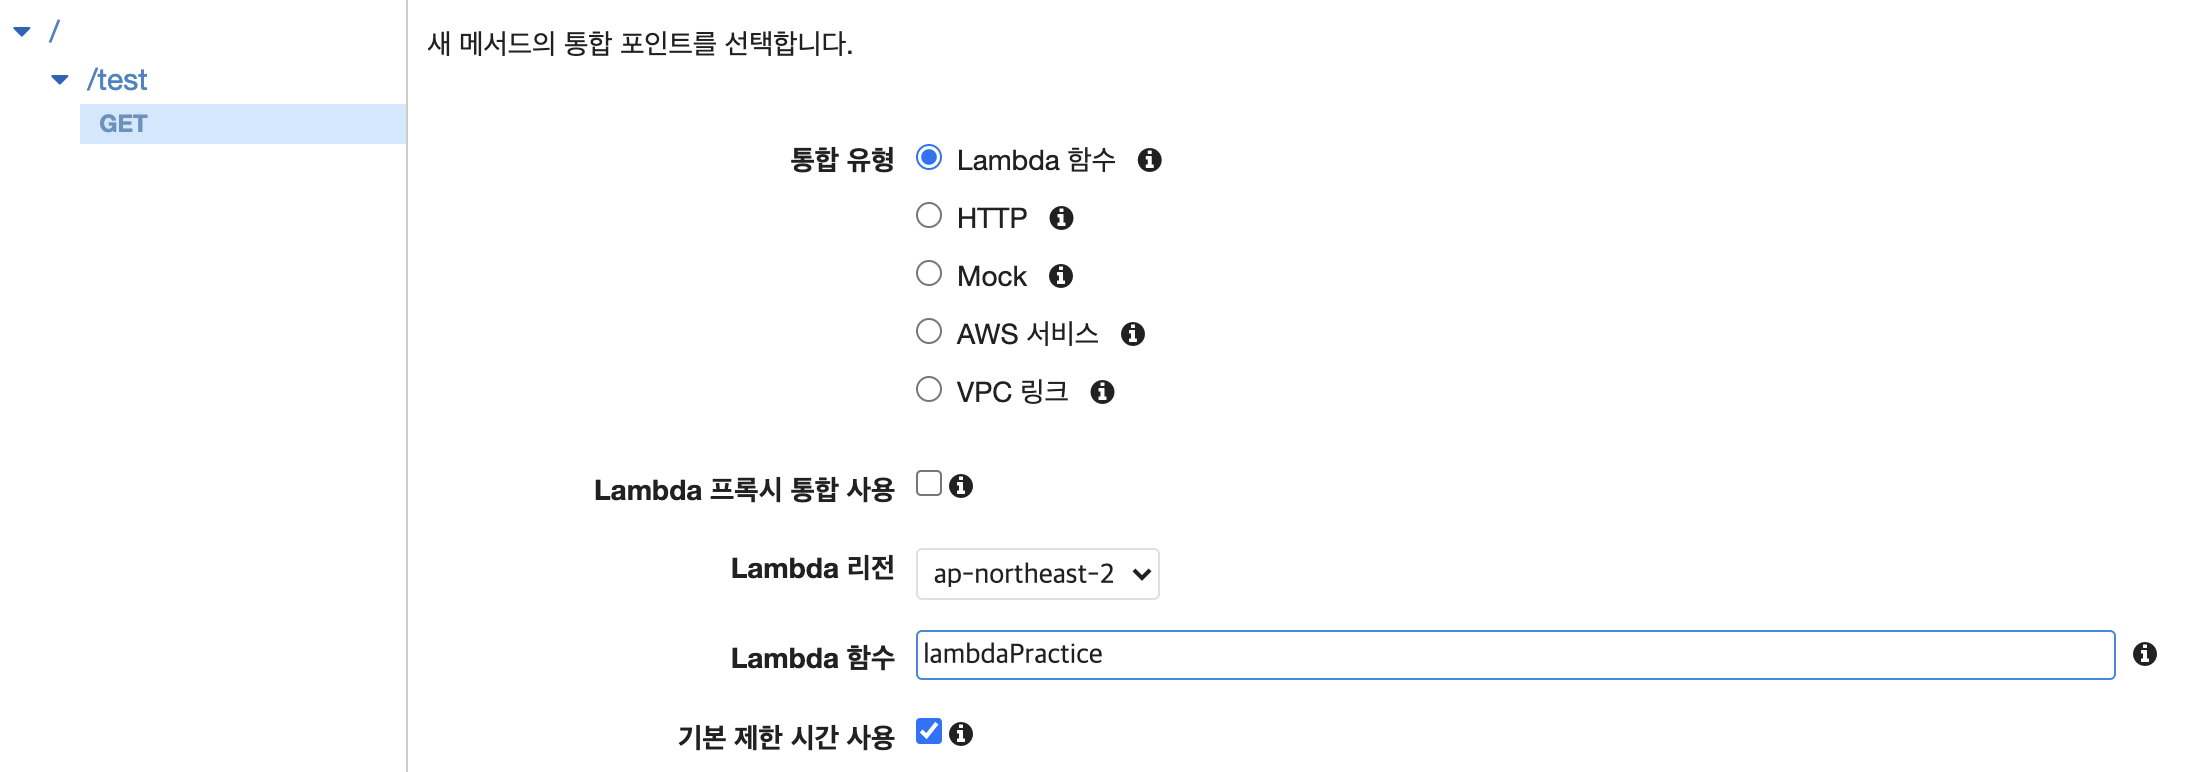Click info icon beside Mock option

coord(1061,276)
